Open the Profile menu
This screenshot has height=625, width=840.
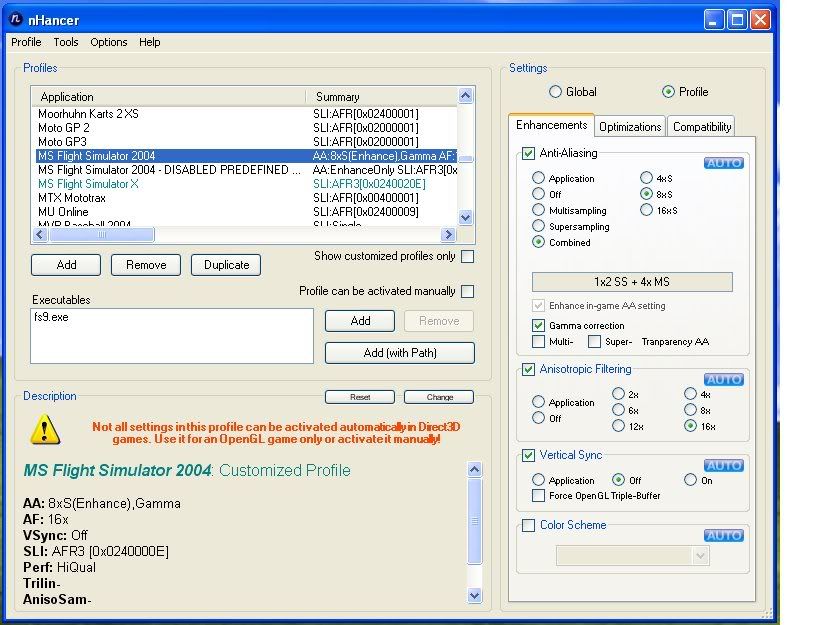26,42
